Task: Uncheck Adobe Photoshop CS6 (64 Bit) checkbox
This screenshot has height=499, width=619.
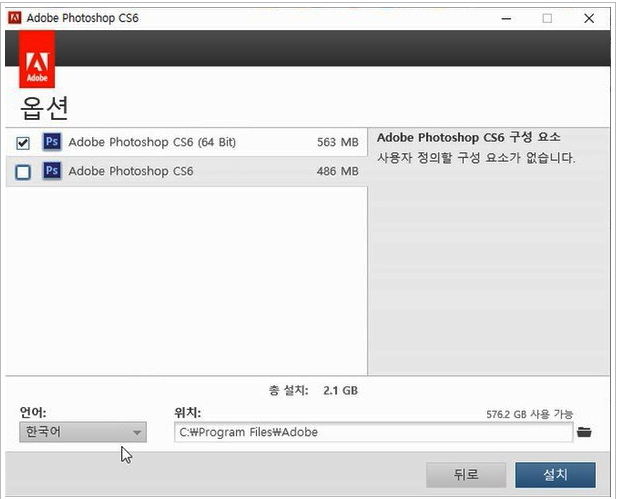Action: click(23, 143)
